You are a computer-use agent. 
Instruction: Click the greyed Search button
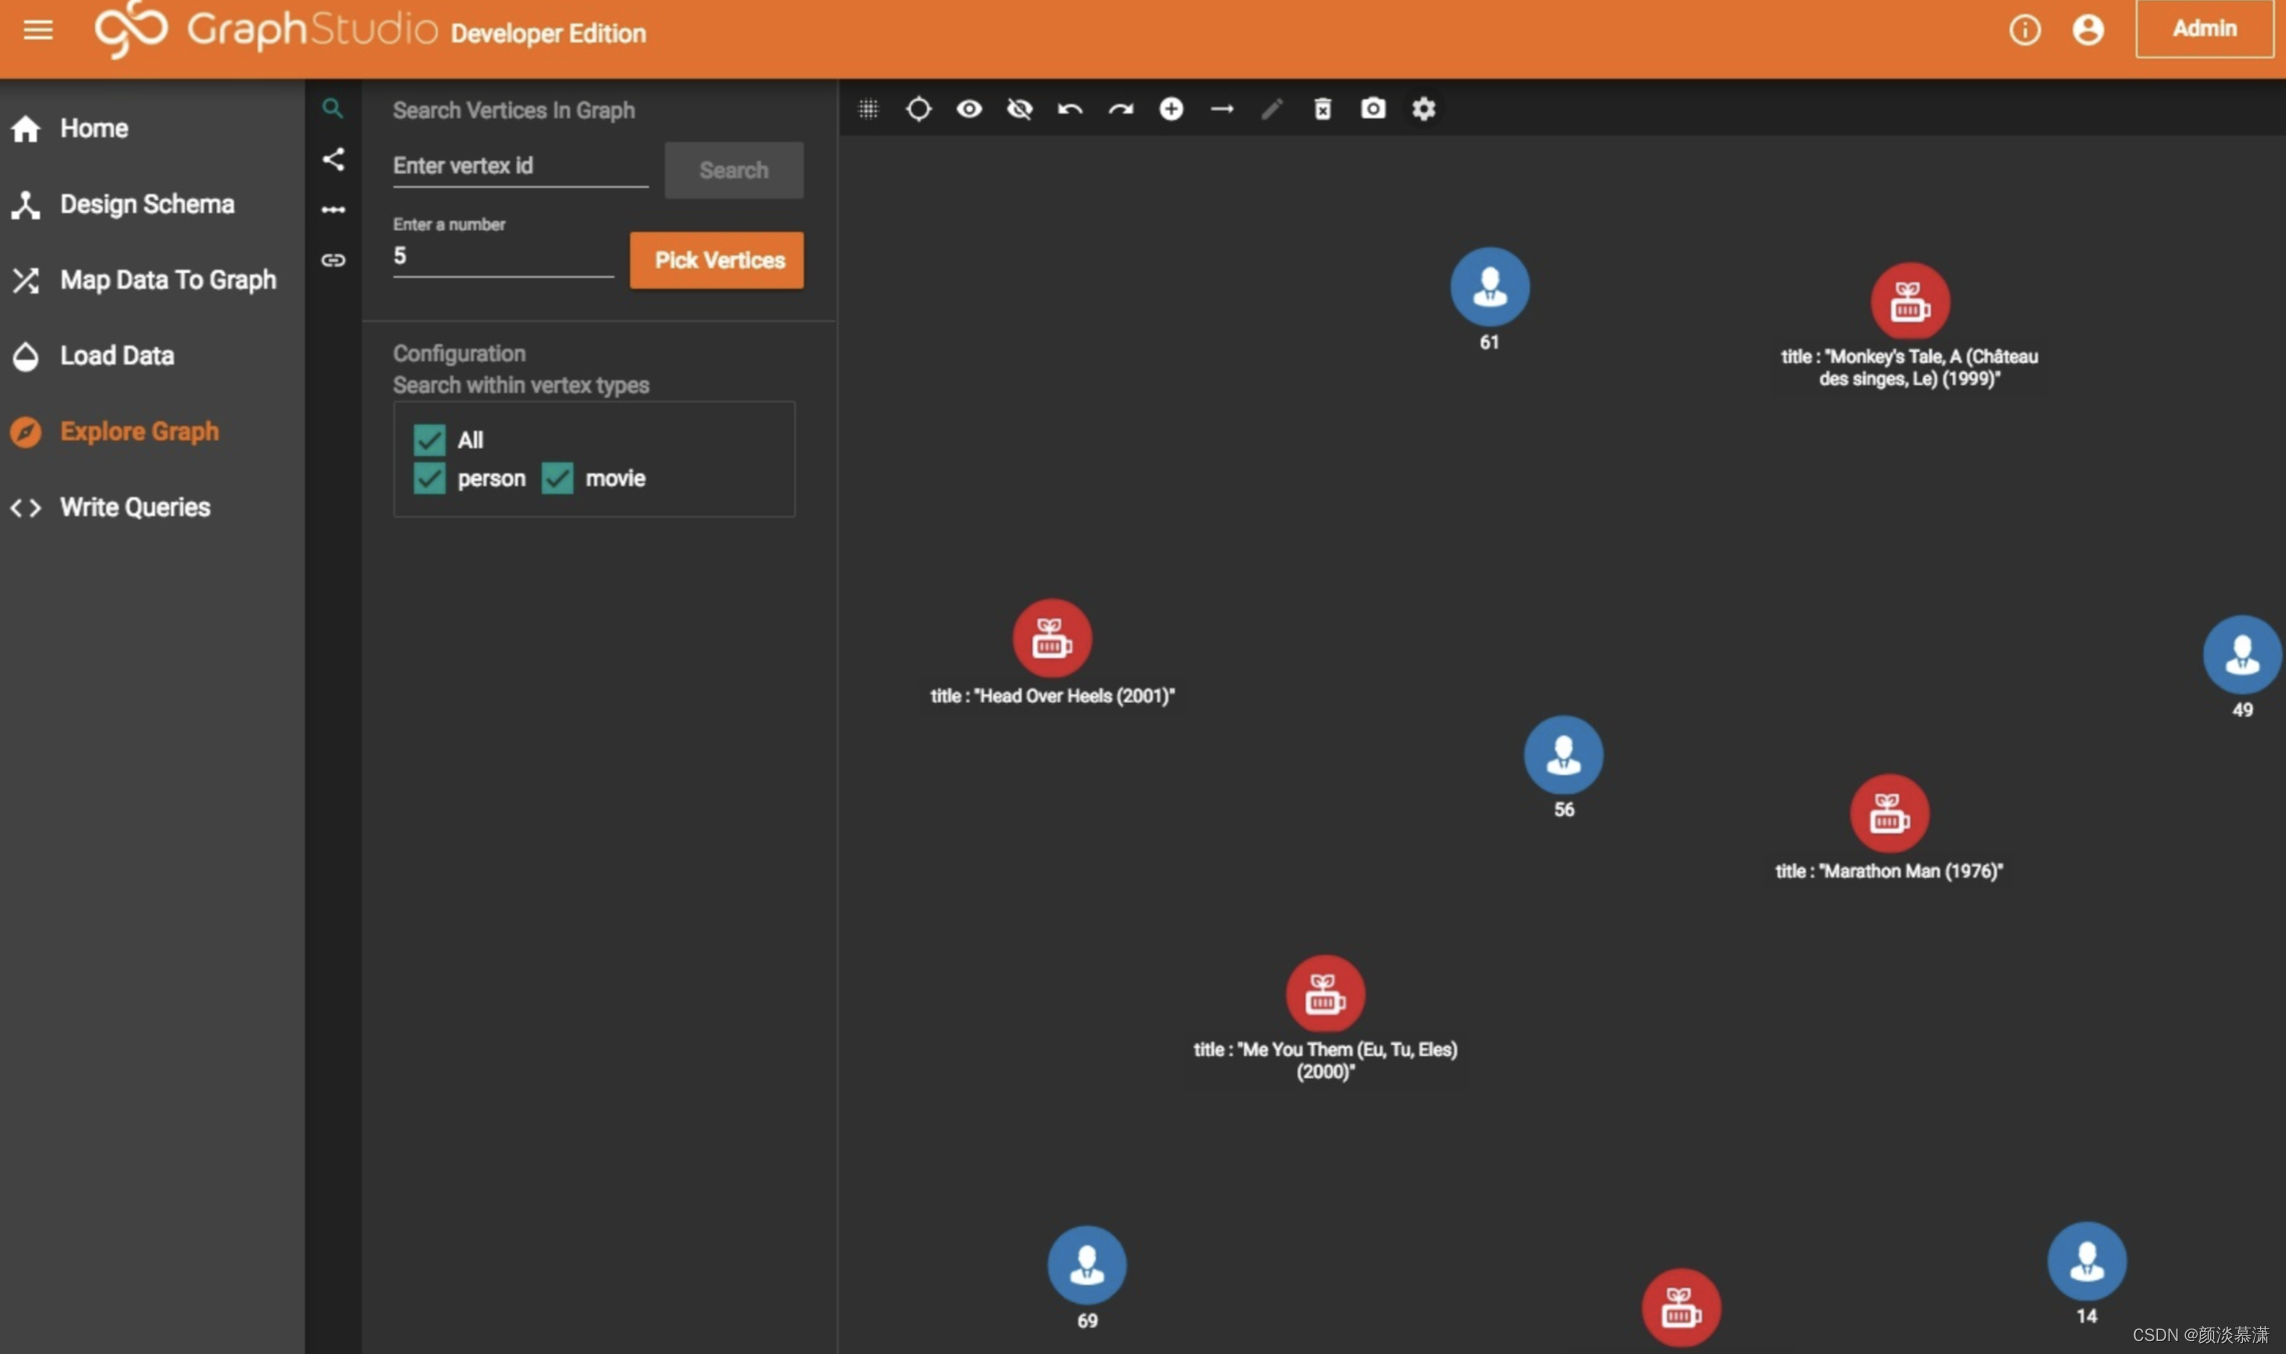tap(733, 170)
